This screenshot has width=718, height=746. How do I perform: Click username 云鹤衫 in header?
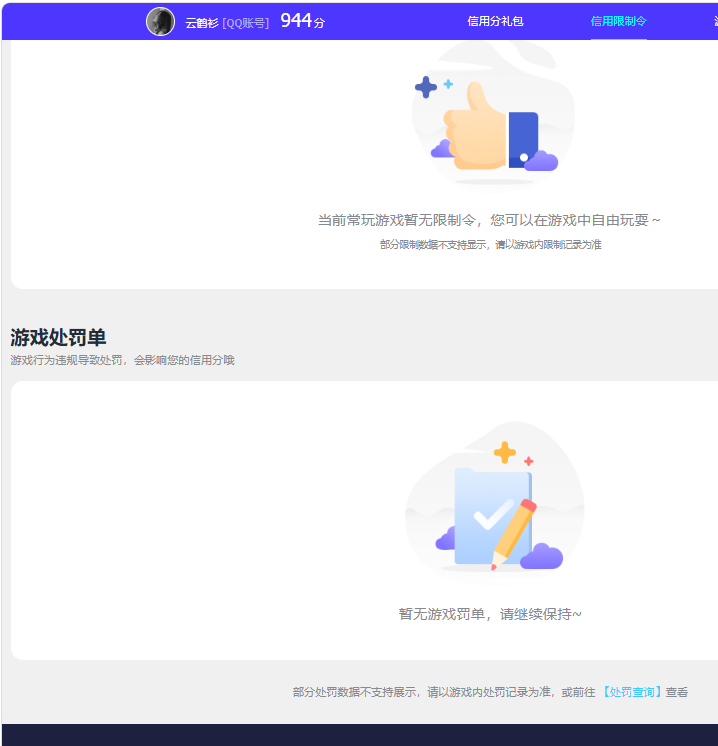[x=202, y=23]
